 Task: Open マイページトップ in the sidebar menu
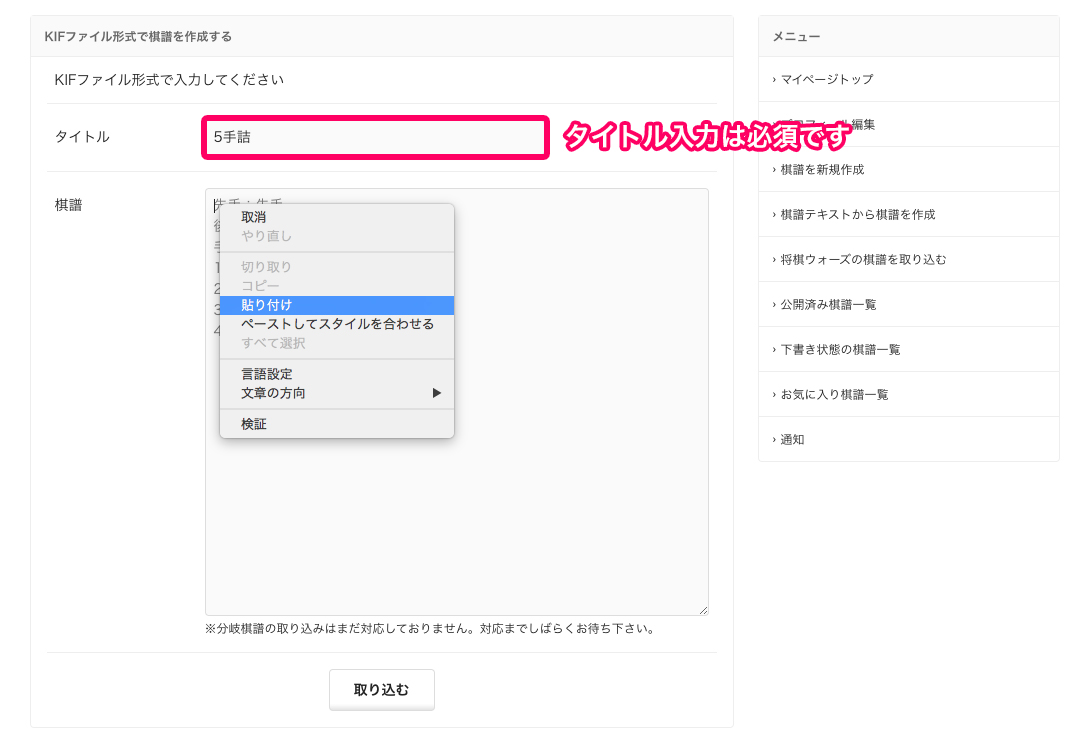pyautogui.click(x=826, y=79)
